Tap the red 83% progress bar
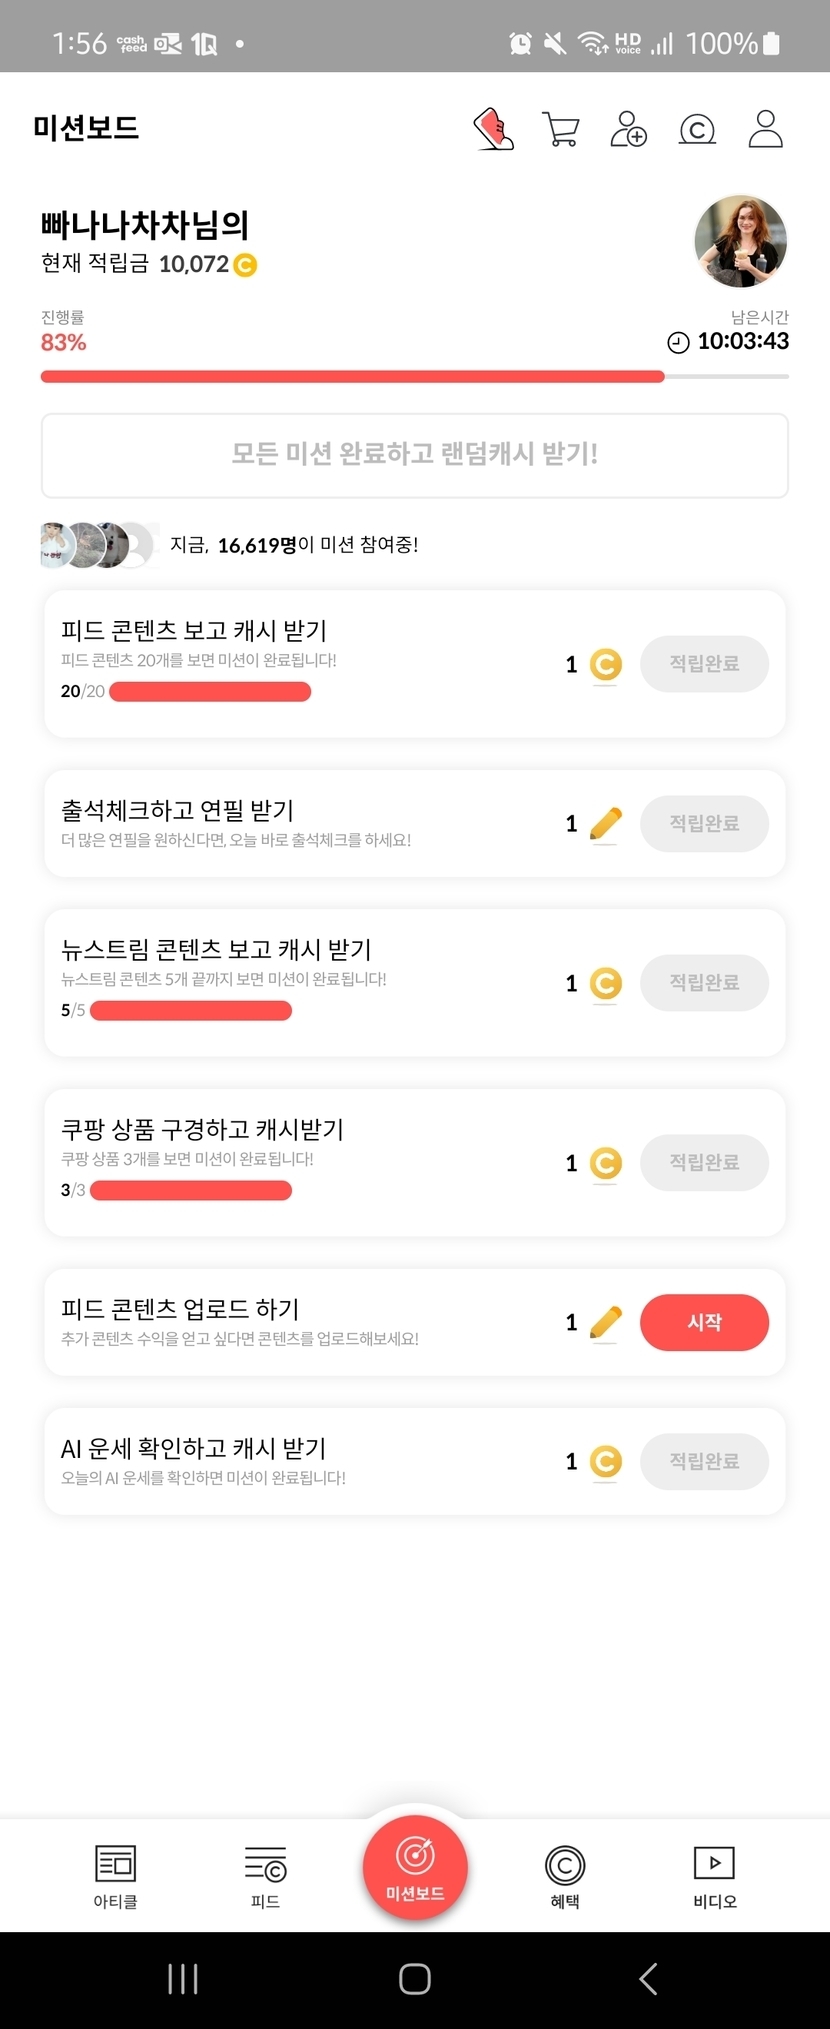The height and width of the screenshot is (2029, 830). (352, 377)
